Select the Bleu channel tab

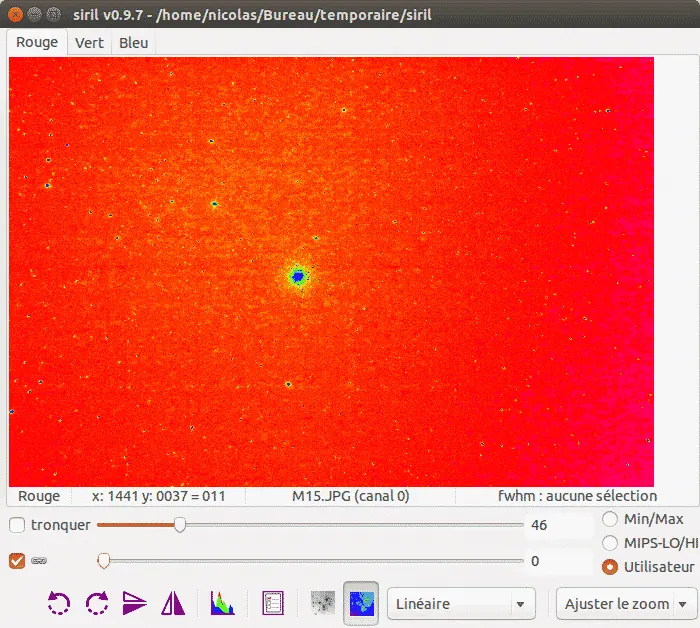point(133,43)
